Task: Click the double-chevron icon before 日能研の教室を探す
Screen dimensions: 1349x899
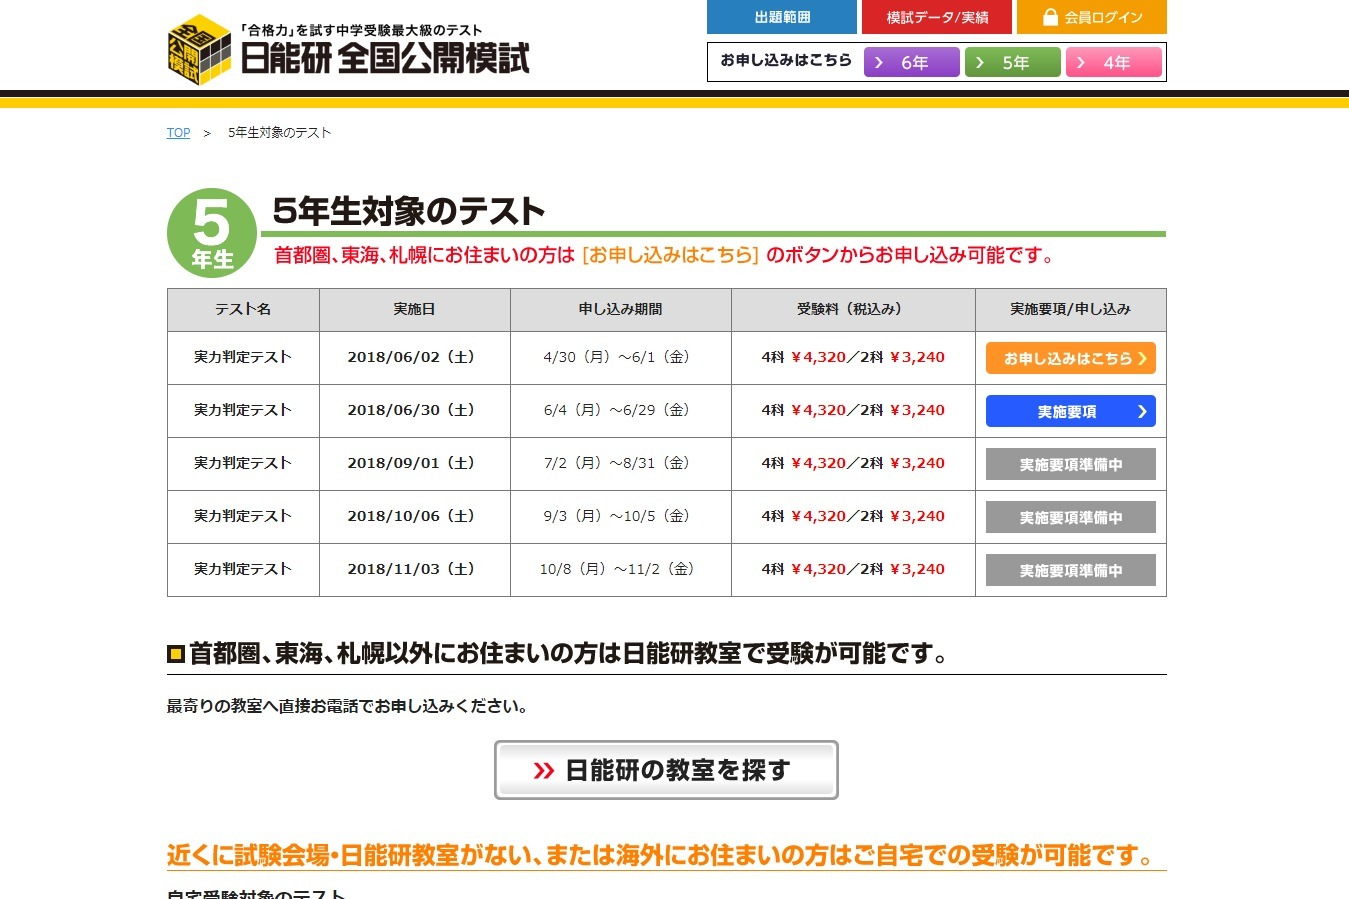Action: 544,770
